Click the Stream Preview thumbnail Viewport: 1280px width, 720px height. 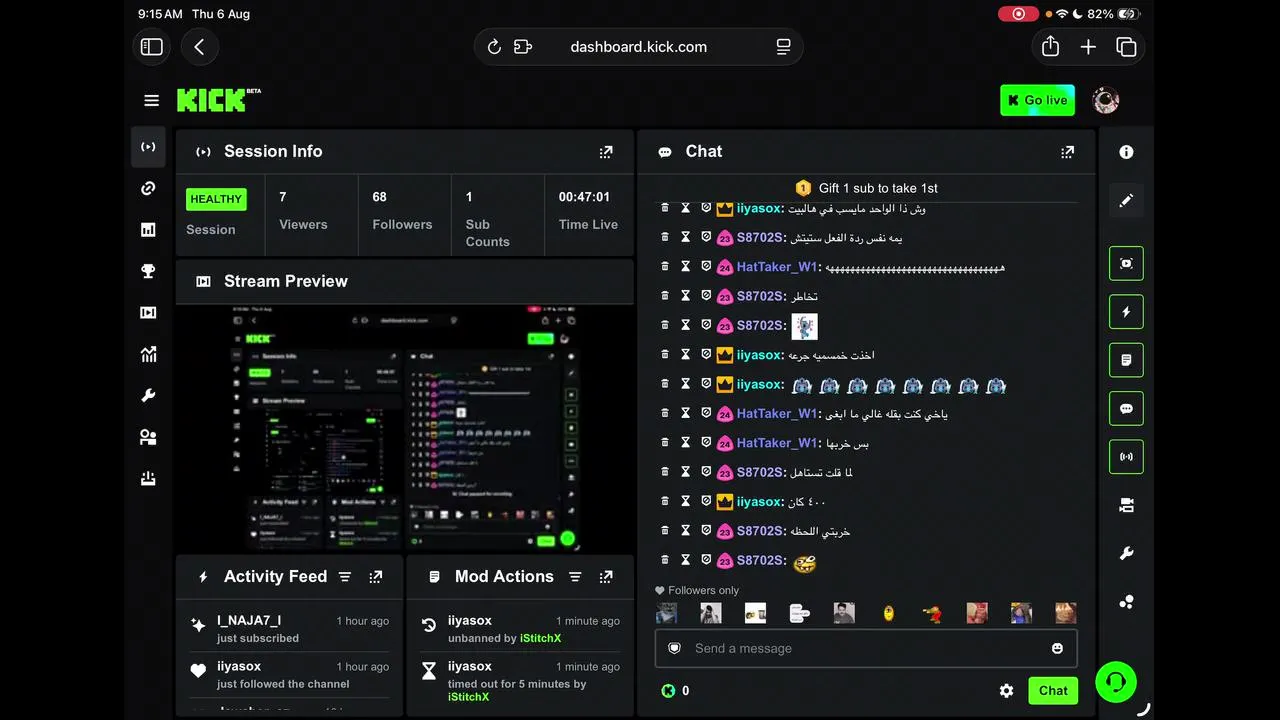(405, 429)
